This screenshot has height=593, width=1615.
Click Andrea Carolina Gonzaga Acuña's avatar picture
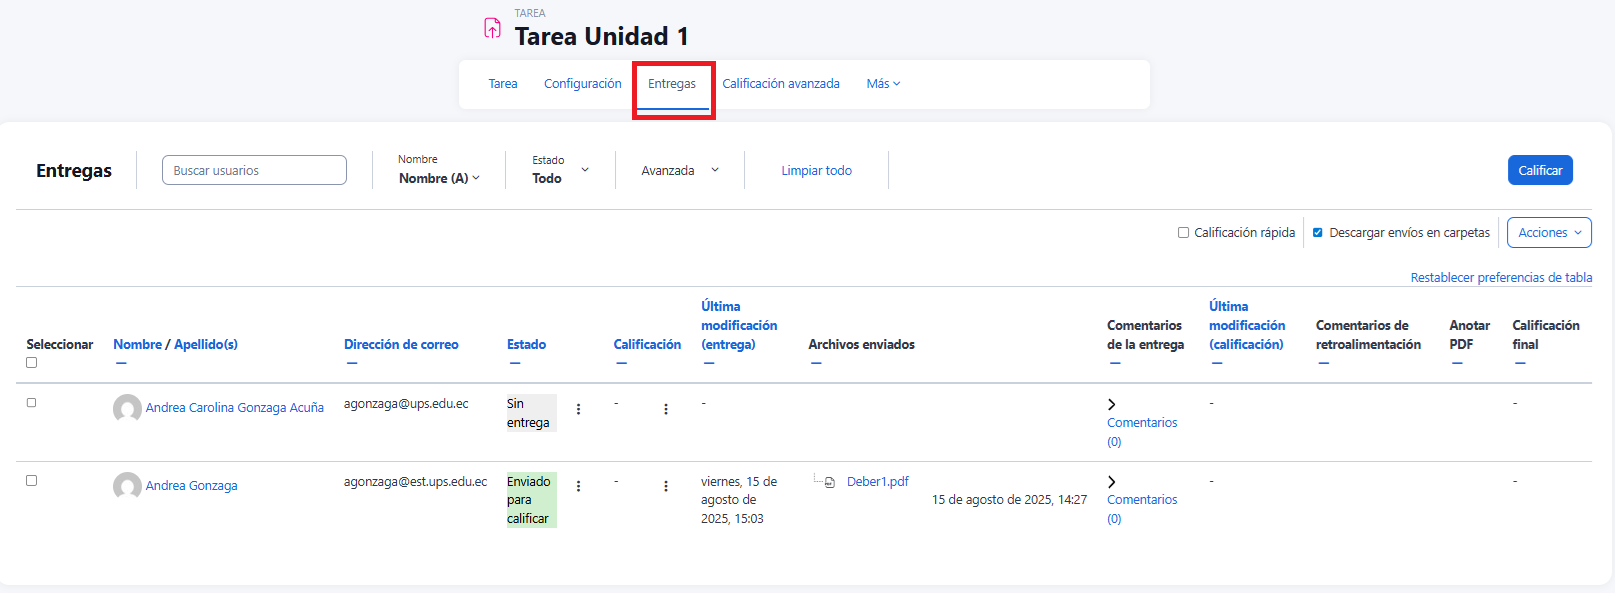pos(127,408)
